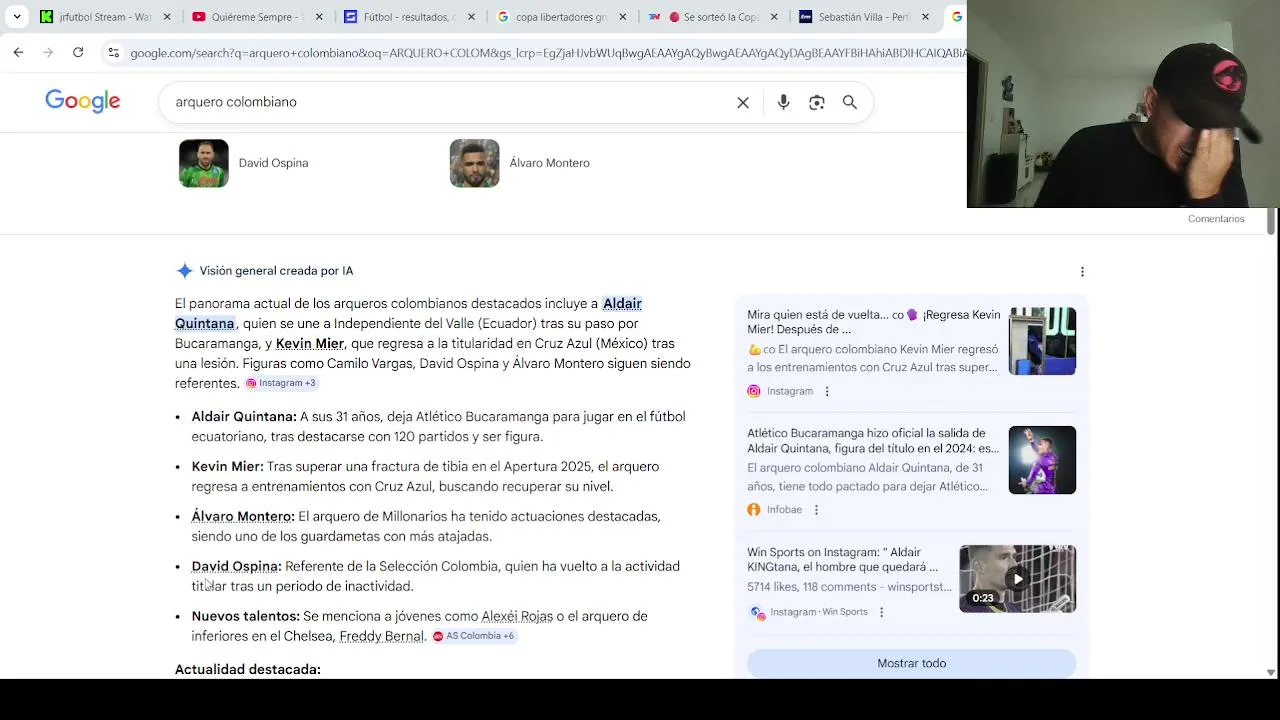Image resolution: width=1280 pixels, height=720 pixels.
Task: Go back with the browser back arrow
Action: pyautogui.click(x=18, y=52)
